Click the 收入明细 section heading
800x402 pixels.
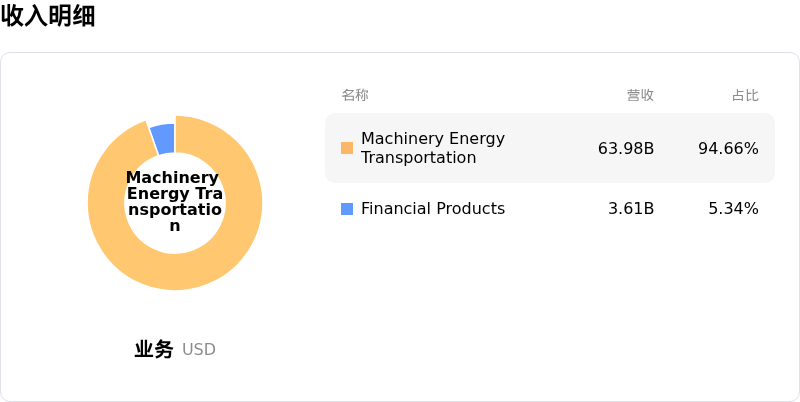click(48, 16)
